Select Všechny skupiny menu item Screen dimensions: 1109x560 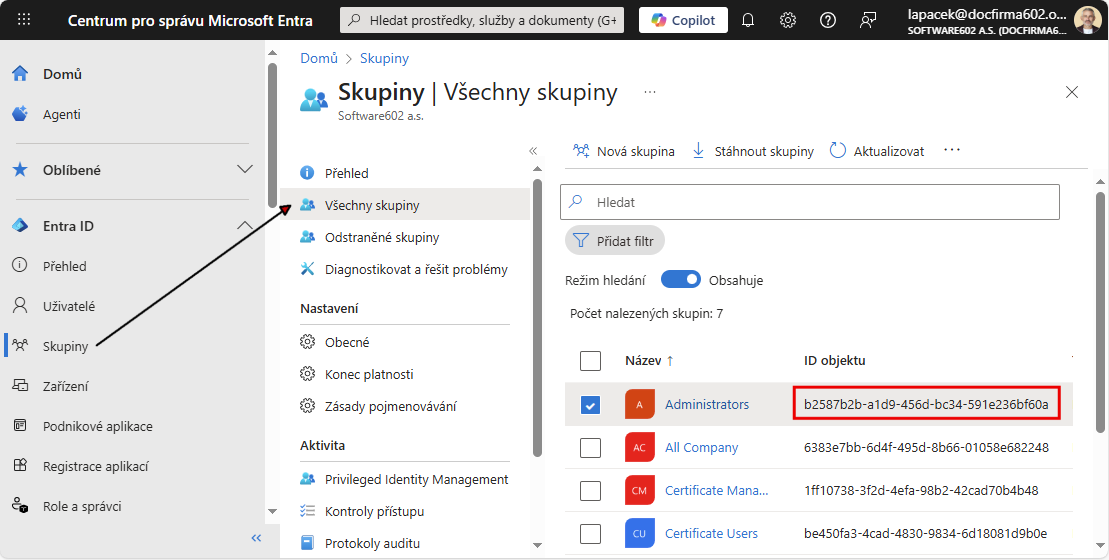point(405,205)
